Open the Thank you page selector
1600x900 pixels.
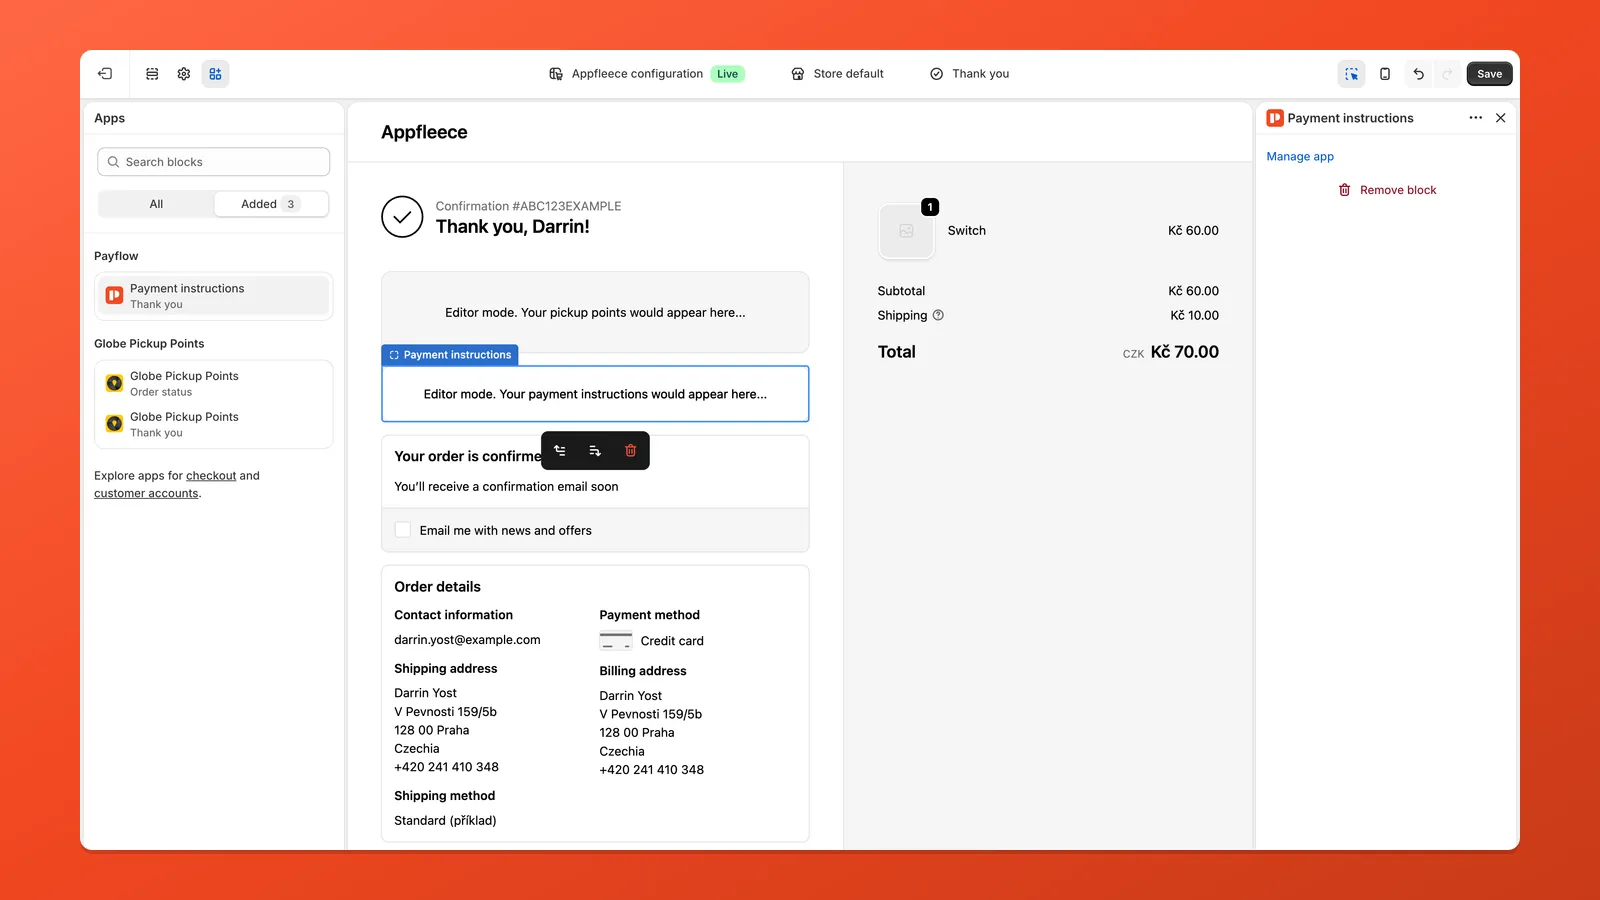point(968,73)
